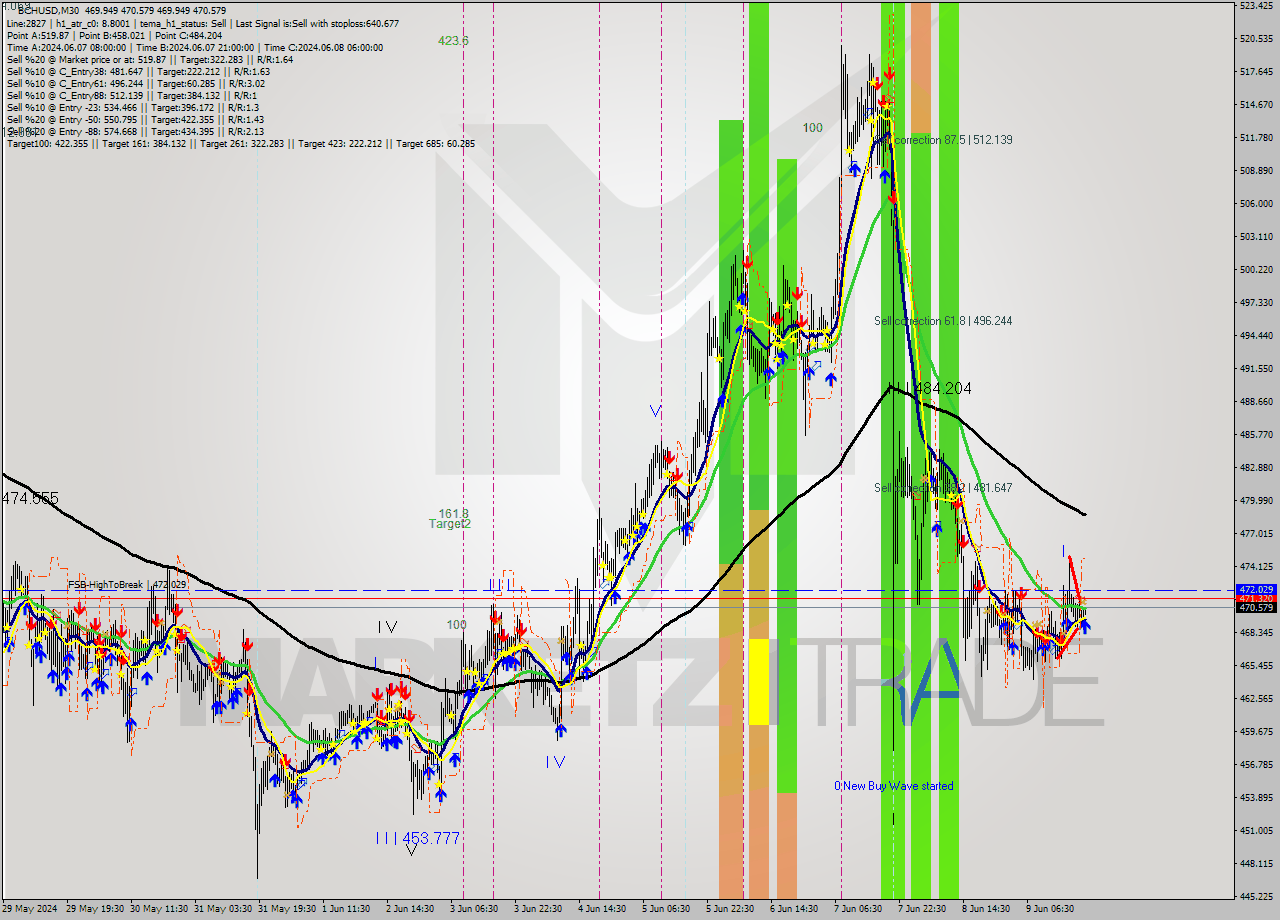Screen dimensions: 1280x920
Task: Click the 477.015 price axis value
Action: [1256, 534]
